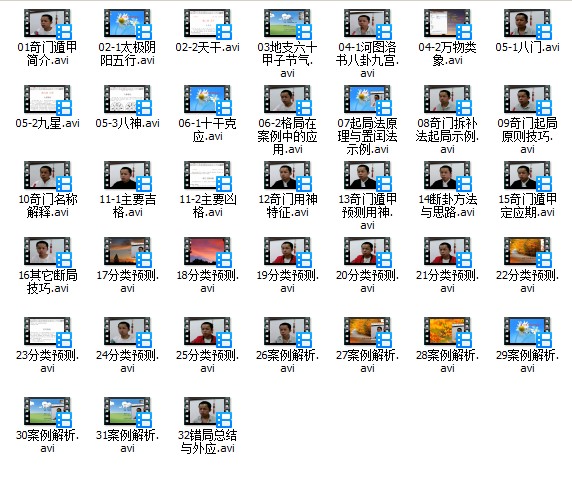Screen dimensions: 572x491
Task: Select the 28案例解析.avi file
Action: pos(448,332)
